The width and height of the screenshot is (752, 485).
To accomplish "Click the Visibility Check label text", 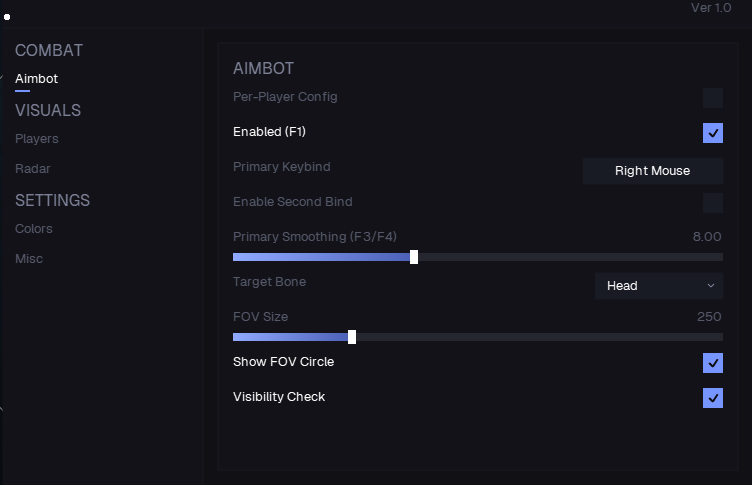I will [x=279, y=397].
